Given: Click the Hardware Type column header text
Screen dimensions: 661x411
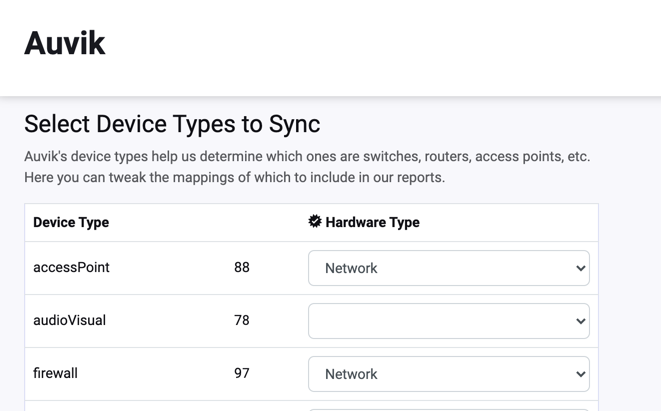Looking at the screenshot, I should 372,222.
